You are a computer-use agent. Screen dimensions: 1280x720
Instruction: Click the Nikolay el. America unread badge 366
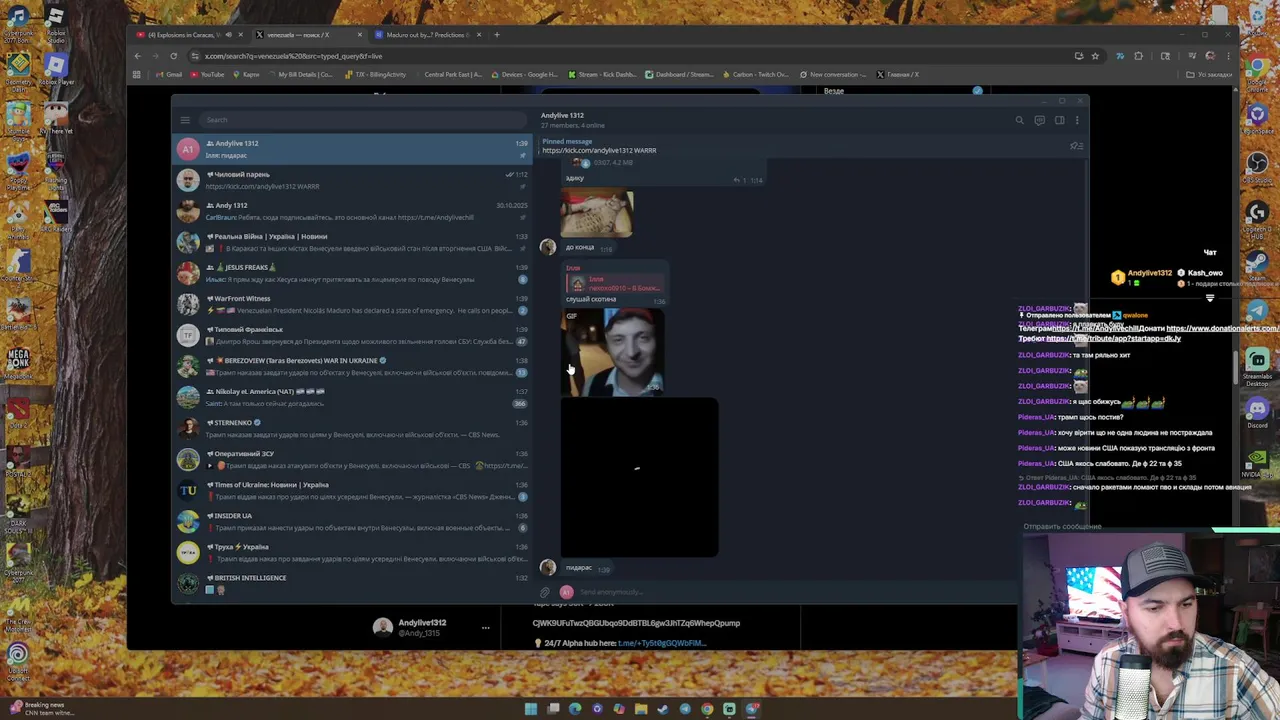click(x=519, y=403)
